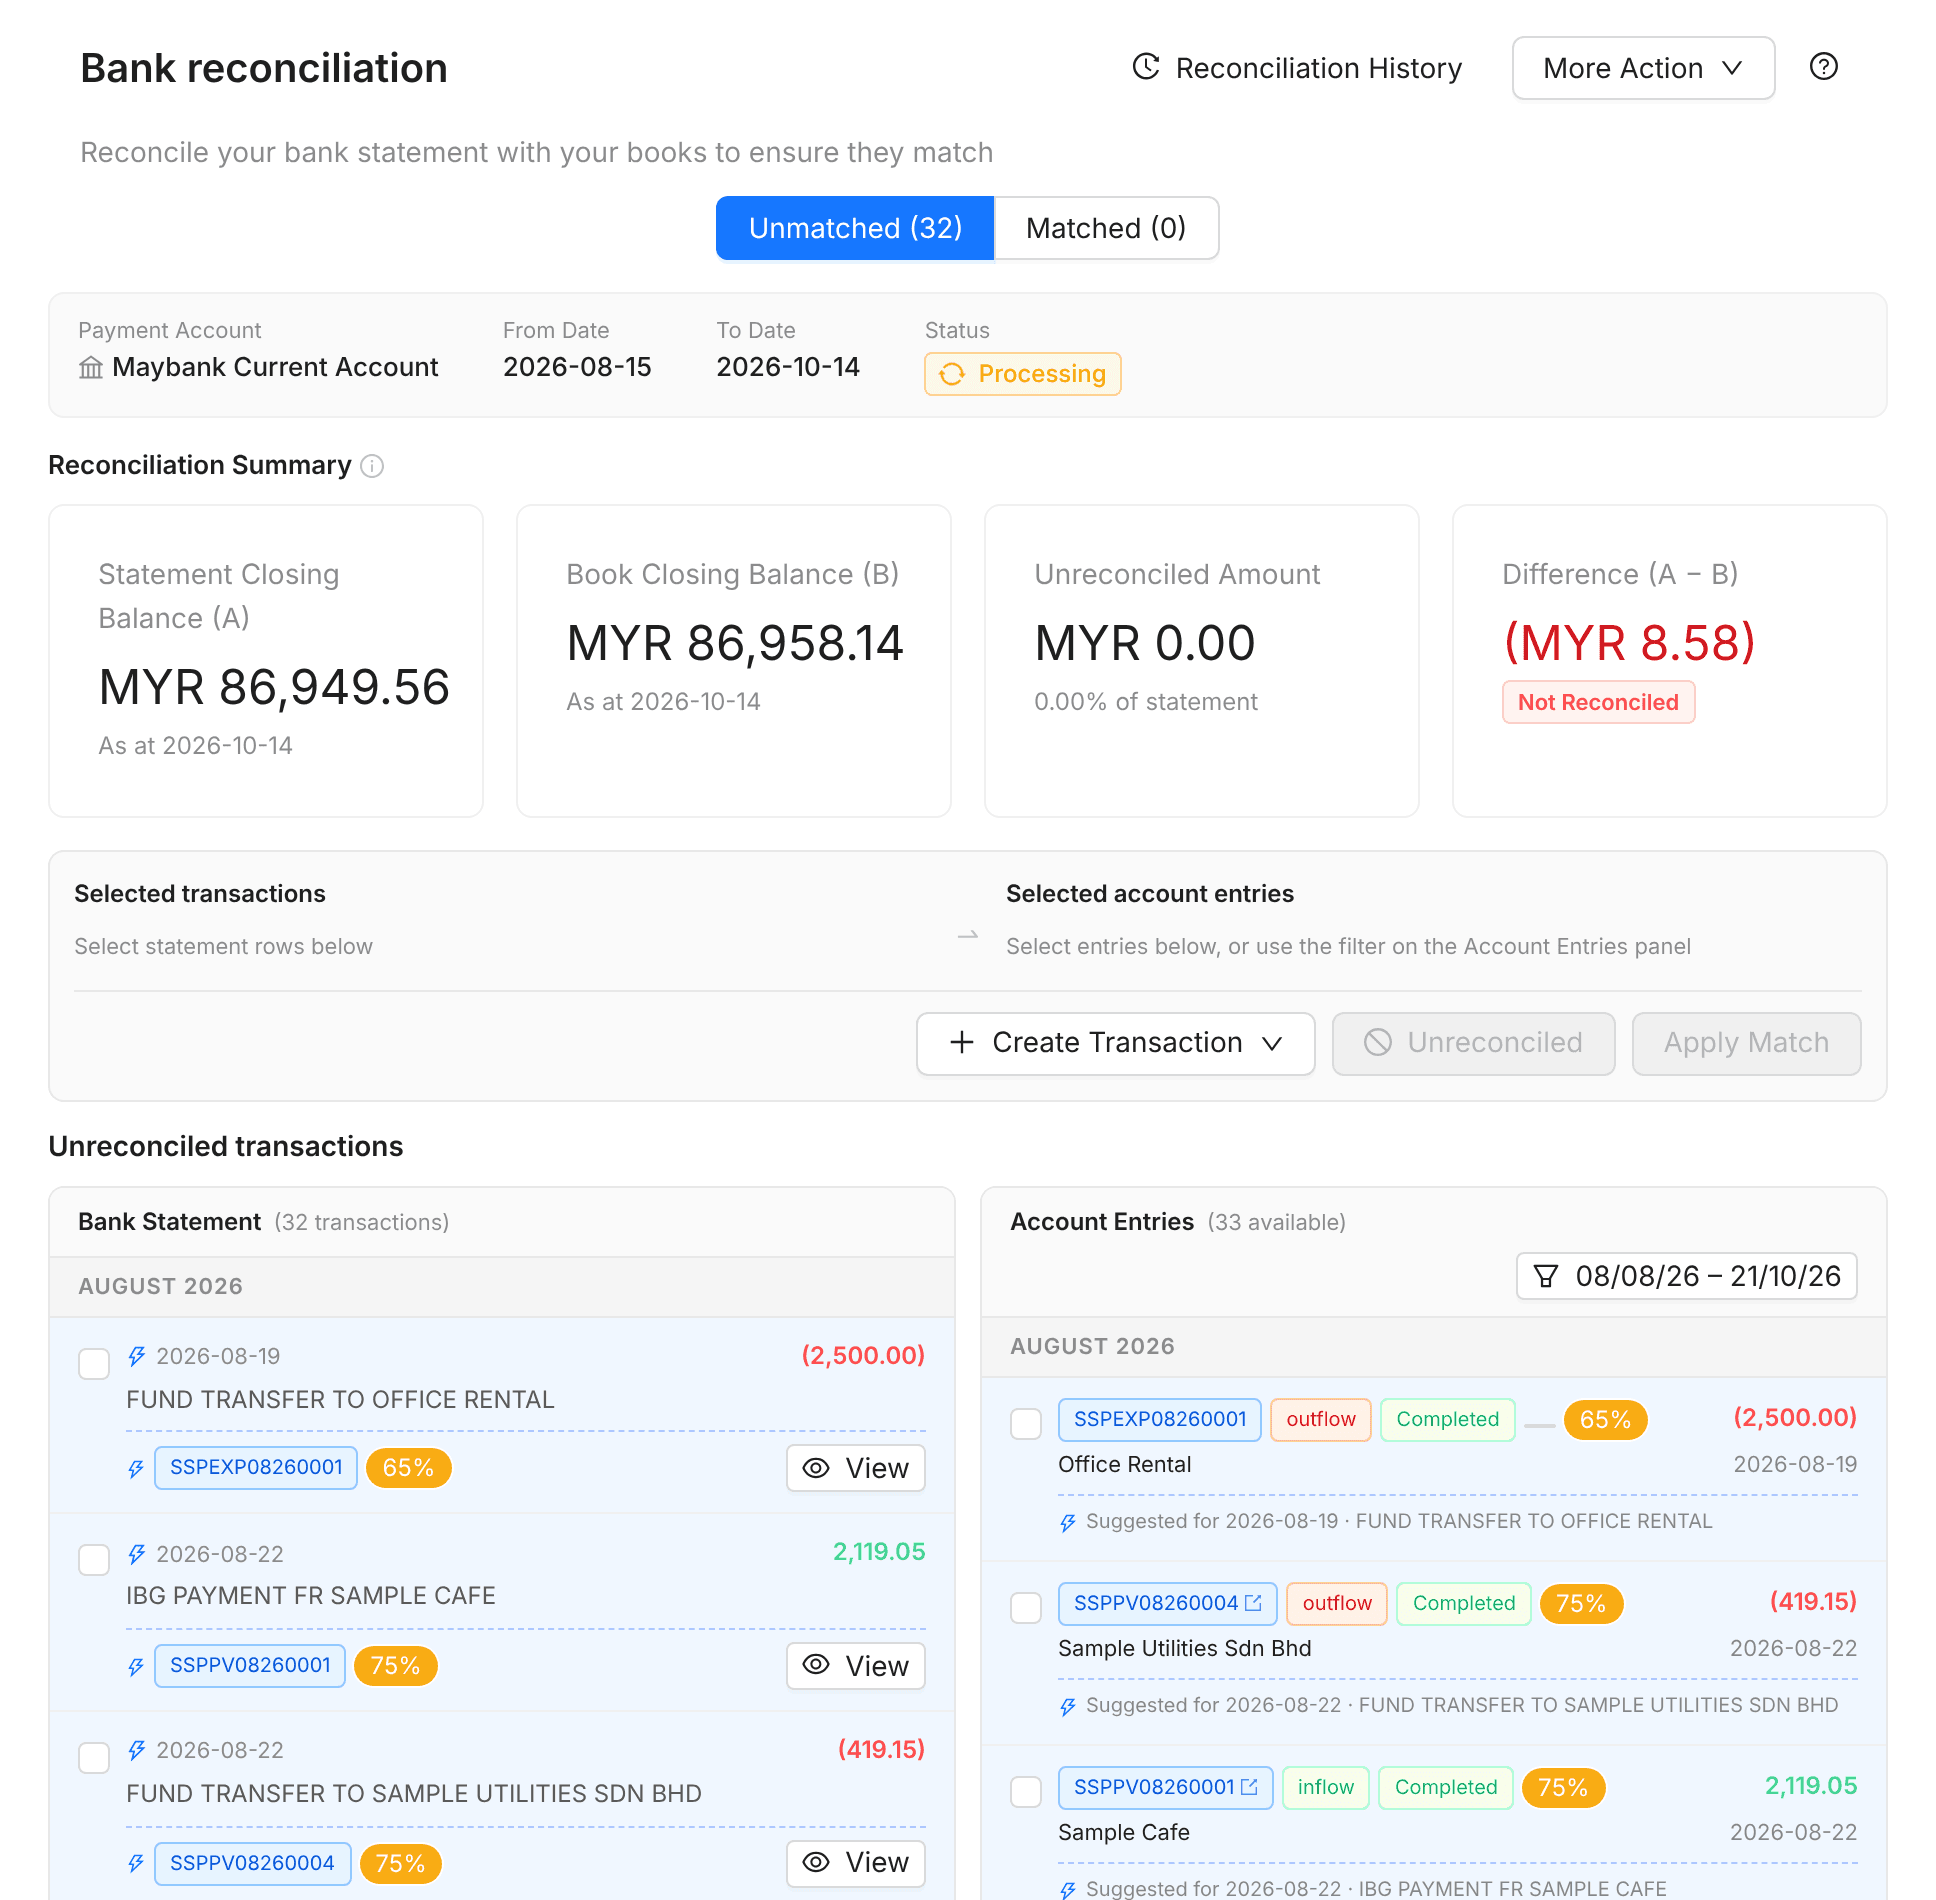The width and height of the screenshot is (1936, 1900).
Task: Click the inflow tag on Sample Cafe entry
Action: 1325,1788
